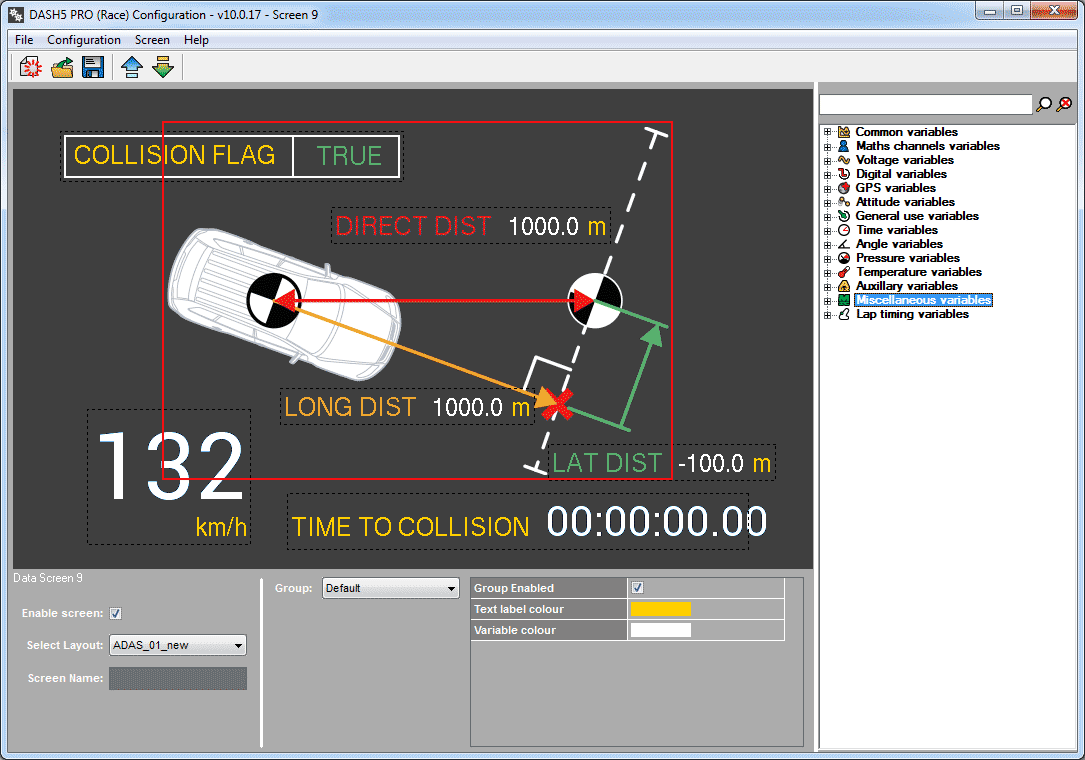Clear the search using the crossed magnifier icon
This screenshot has height=760, width=1085.
click(x=1064, y=103)
